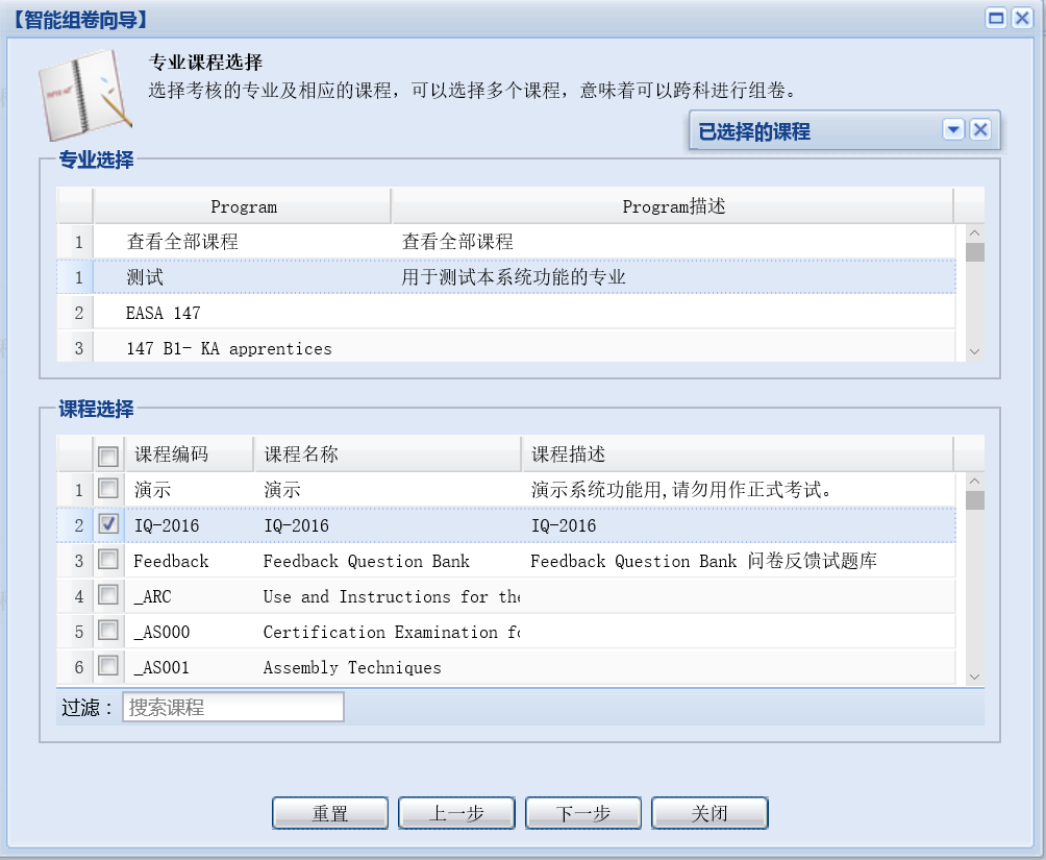Viewport: 1046px width, 860px height.
Task: Enable the Feedback course checkbox
Action: (108, 561)
